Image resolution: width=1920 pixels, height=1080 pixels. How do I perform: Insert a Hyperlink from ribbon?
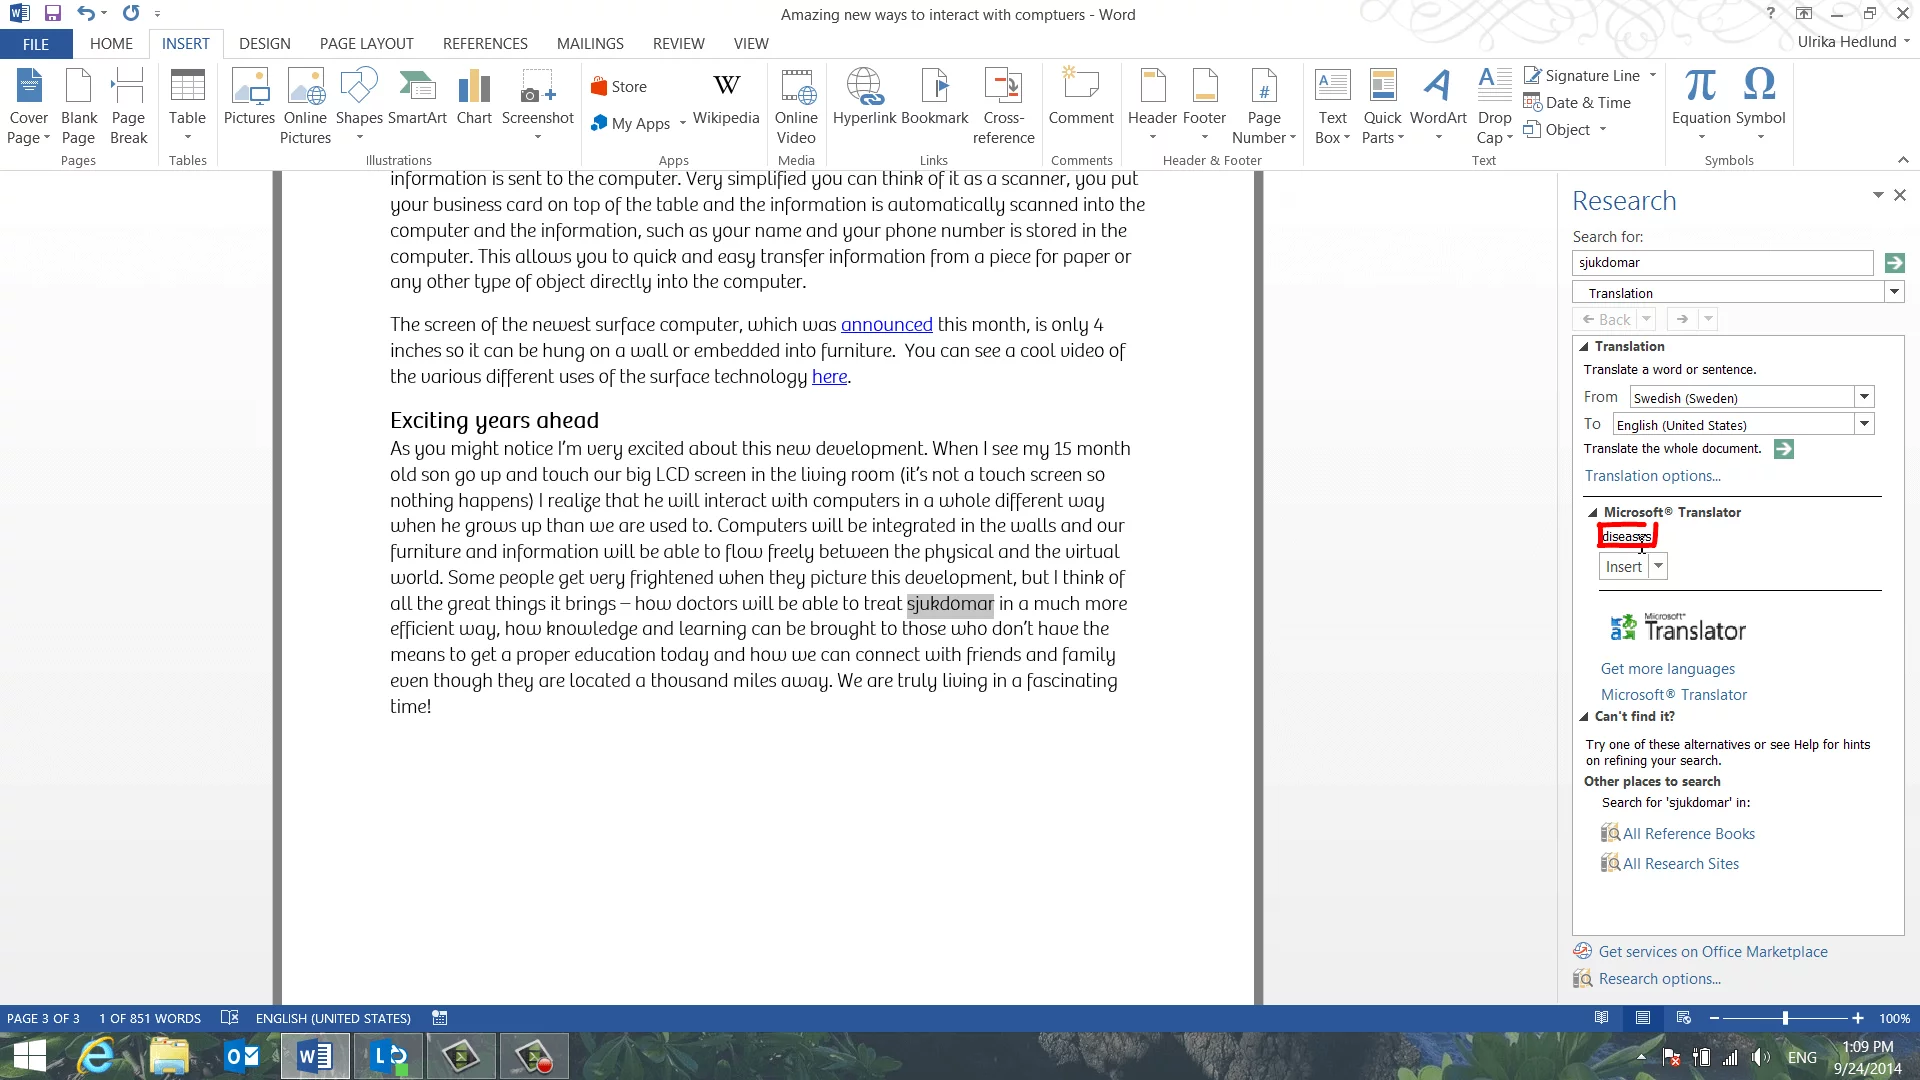click(x=864, y=100)
